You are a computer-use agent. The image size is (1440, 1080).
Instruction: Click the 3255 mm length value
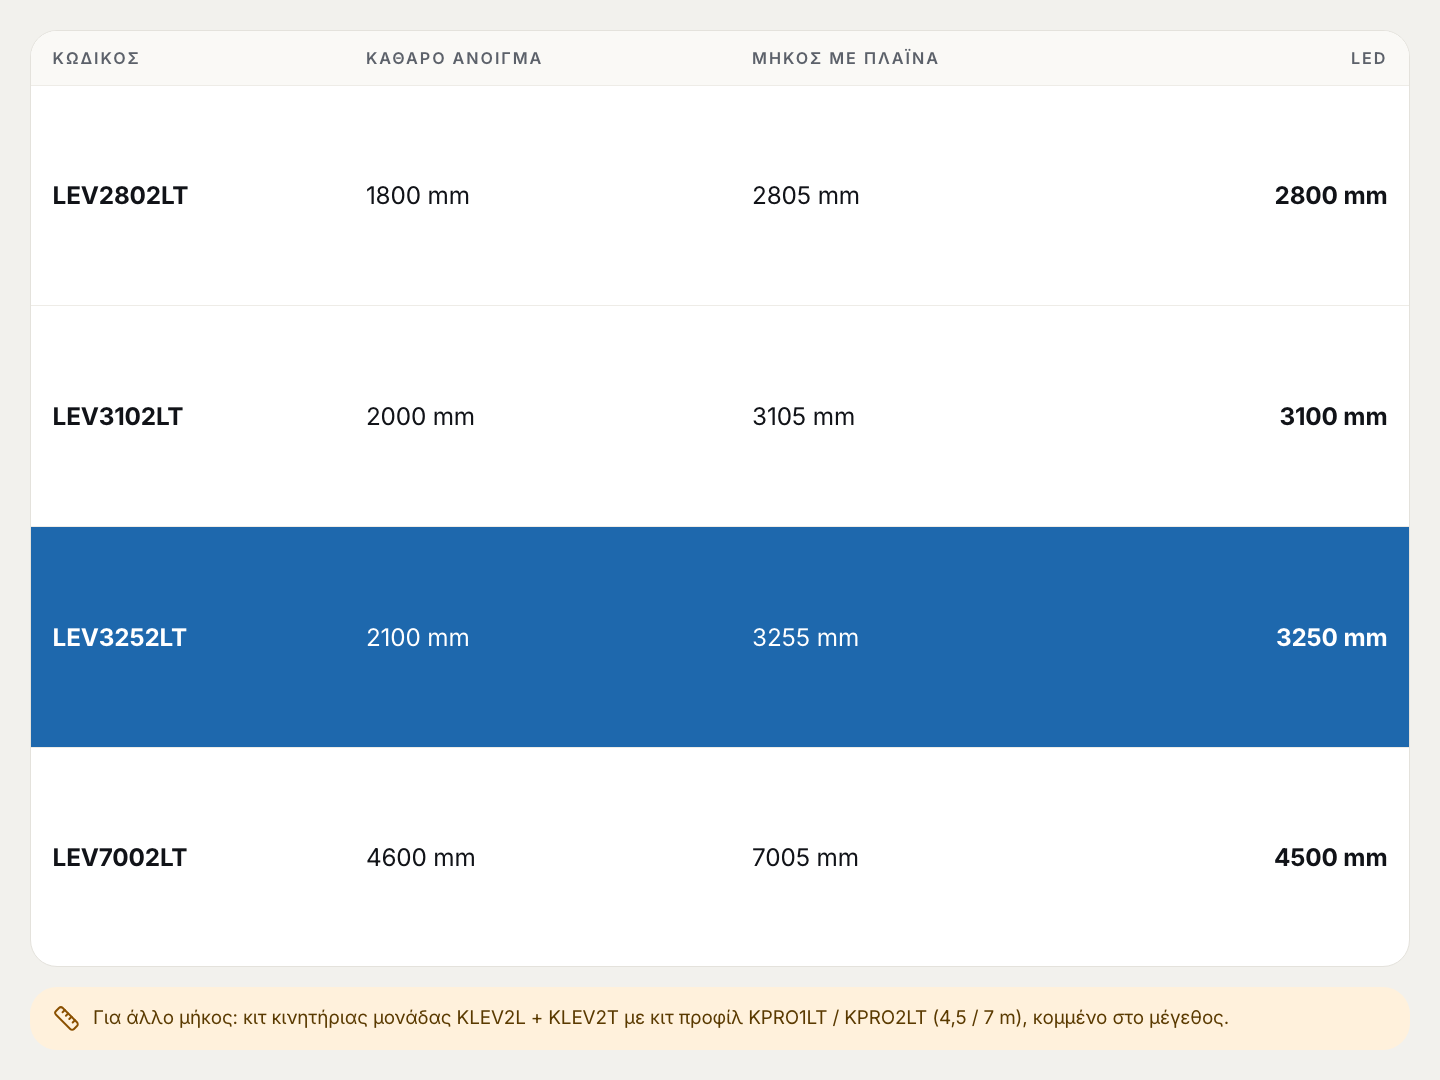tap(806, 638)
